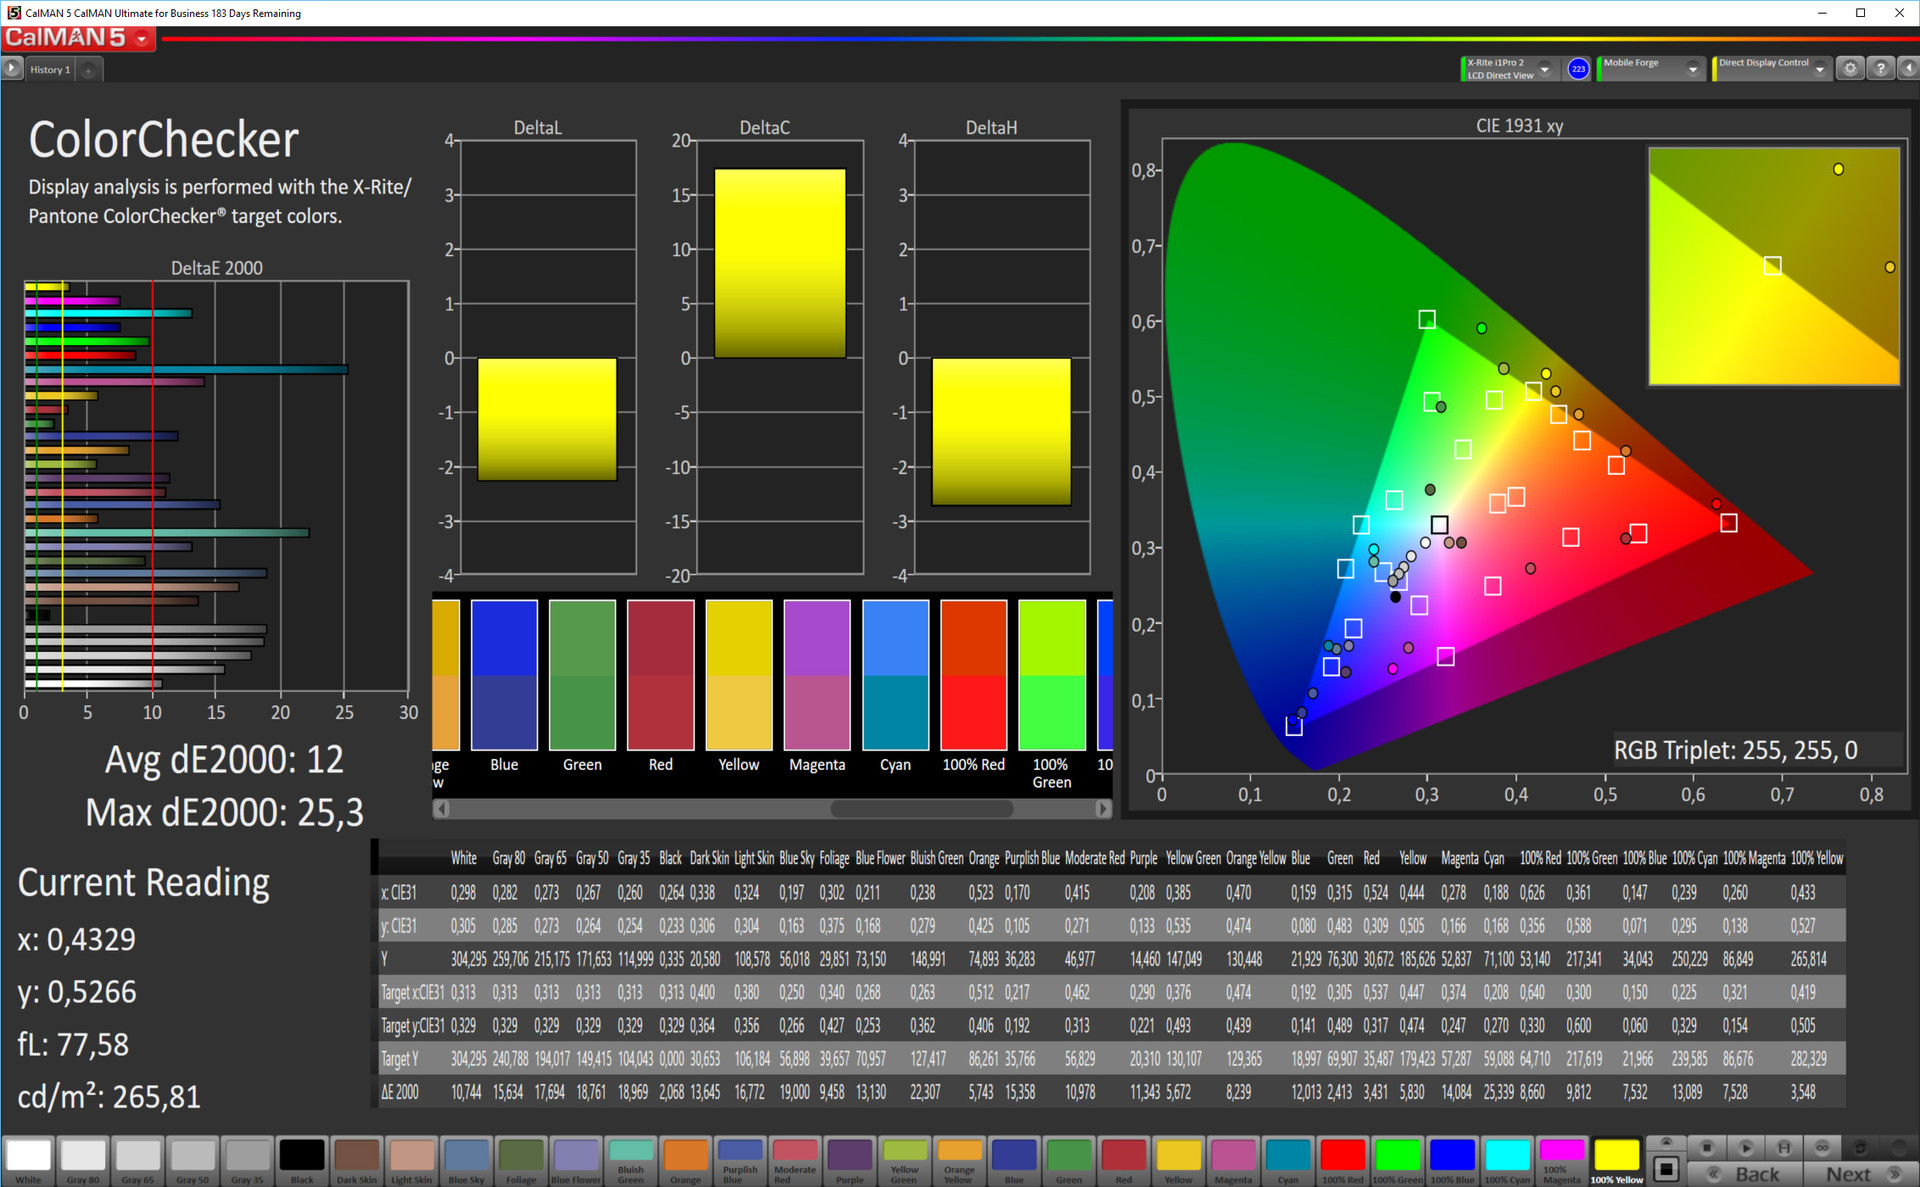
Task: Expand the swatch strip up arrow
Action: (1666, 1142)
